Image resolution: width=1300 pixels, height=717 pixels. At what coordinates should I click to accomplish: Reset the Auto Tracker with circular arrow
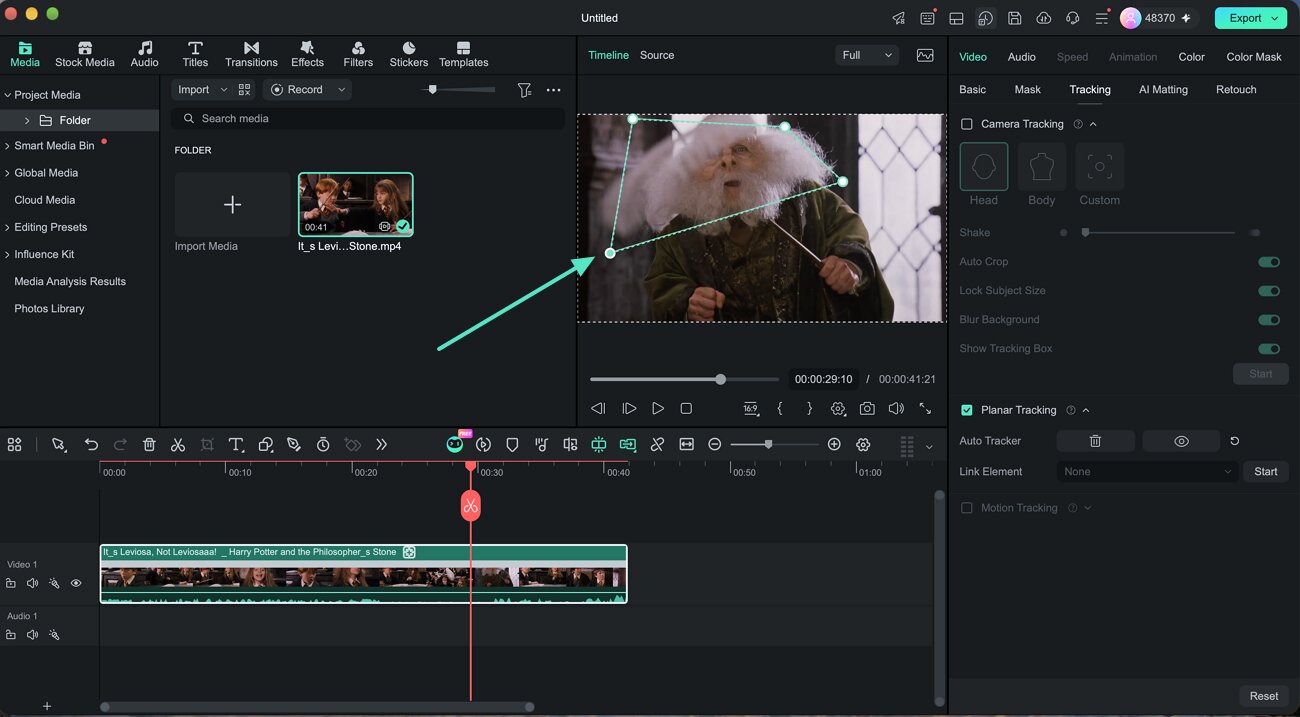(1235, 441)
